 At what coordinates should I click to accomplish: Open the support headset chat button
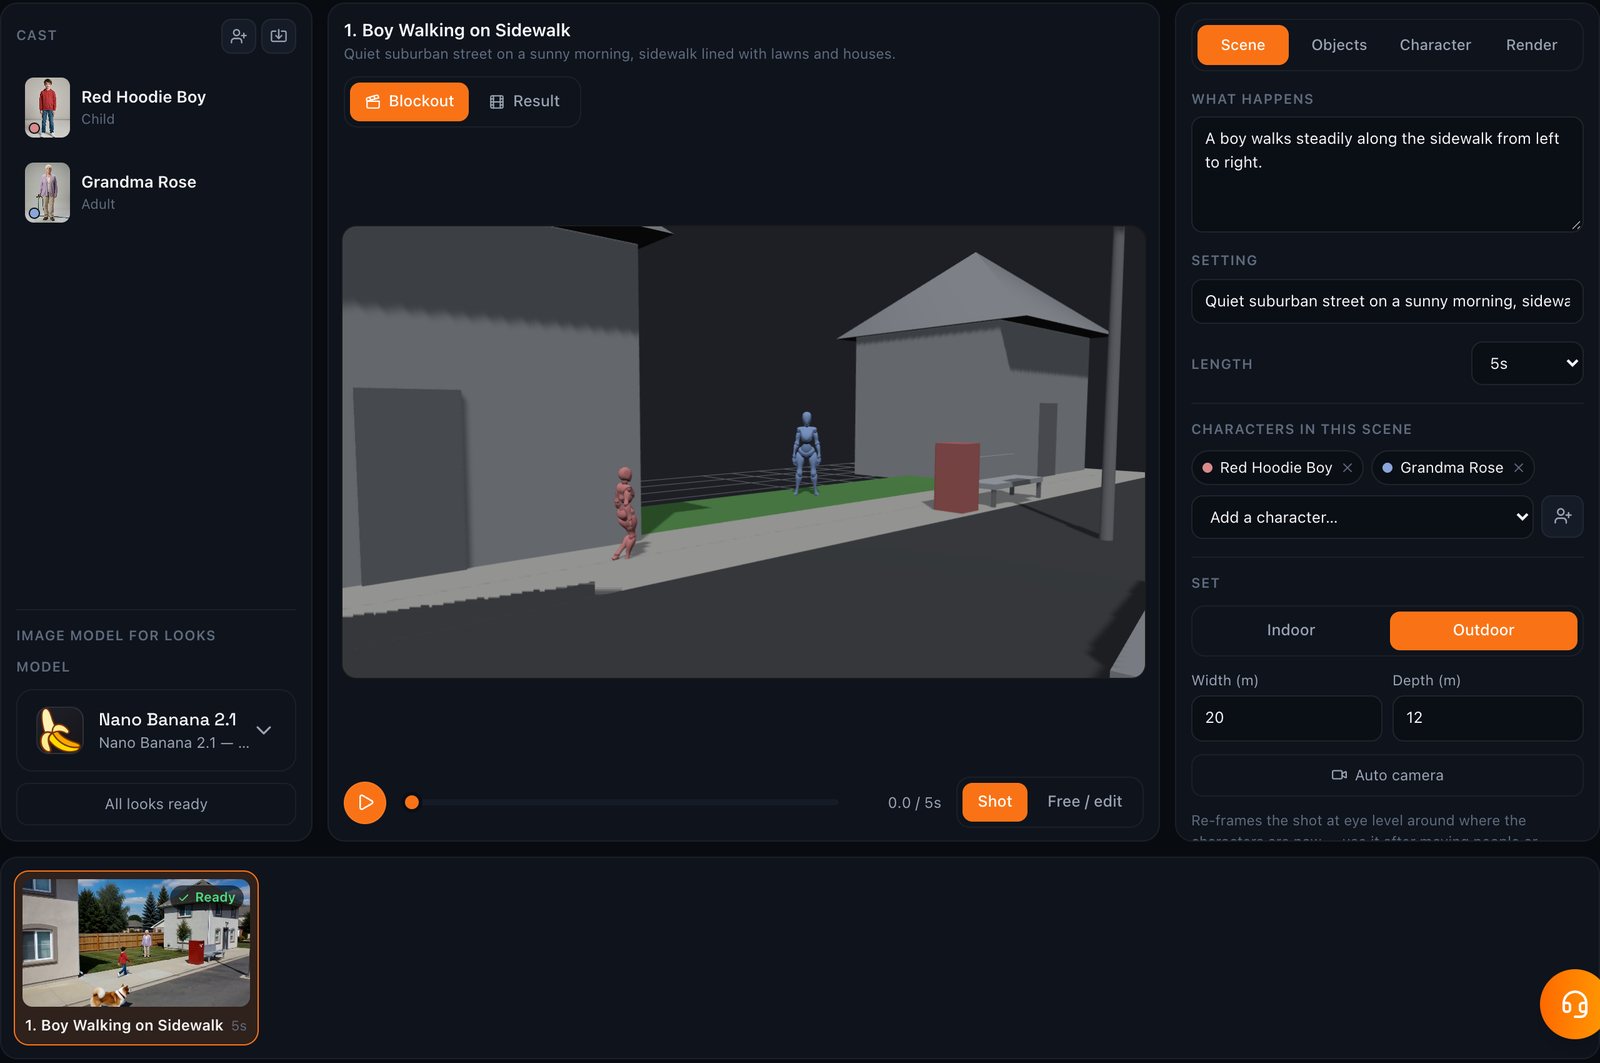point(1573,1003)
